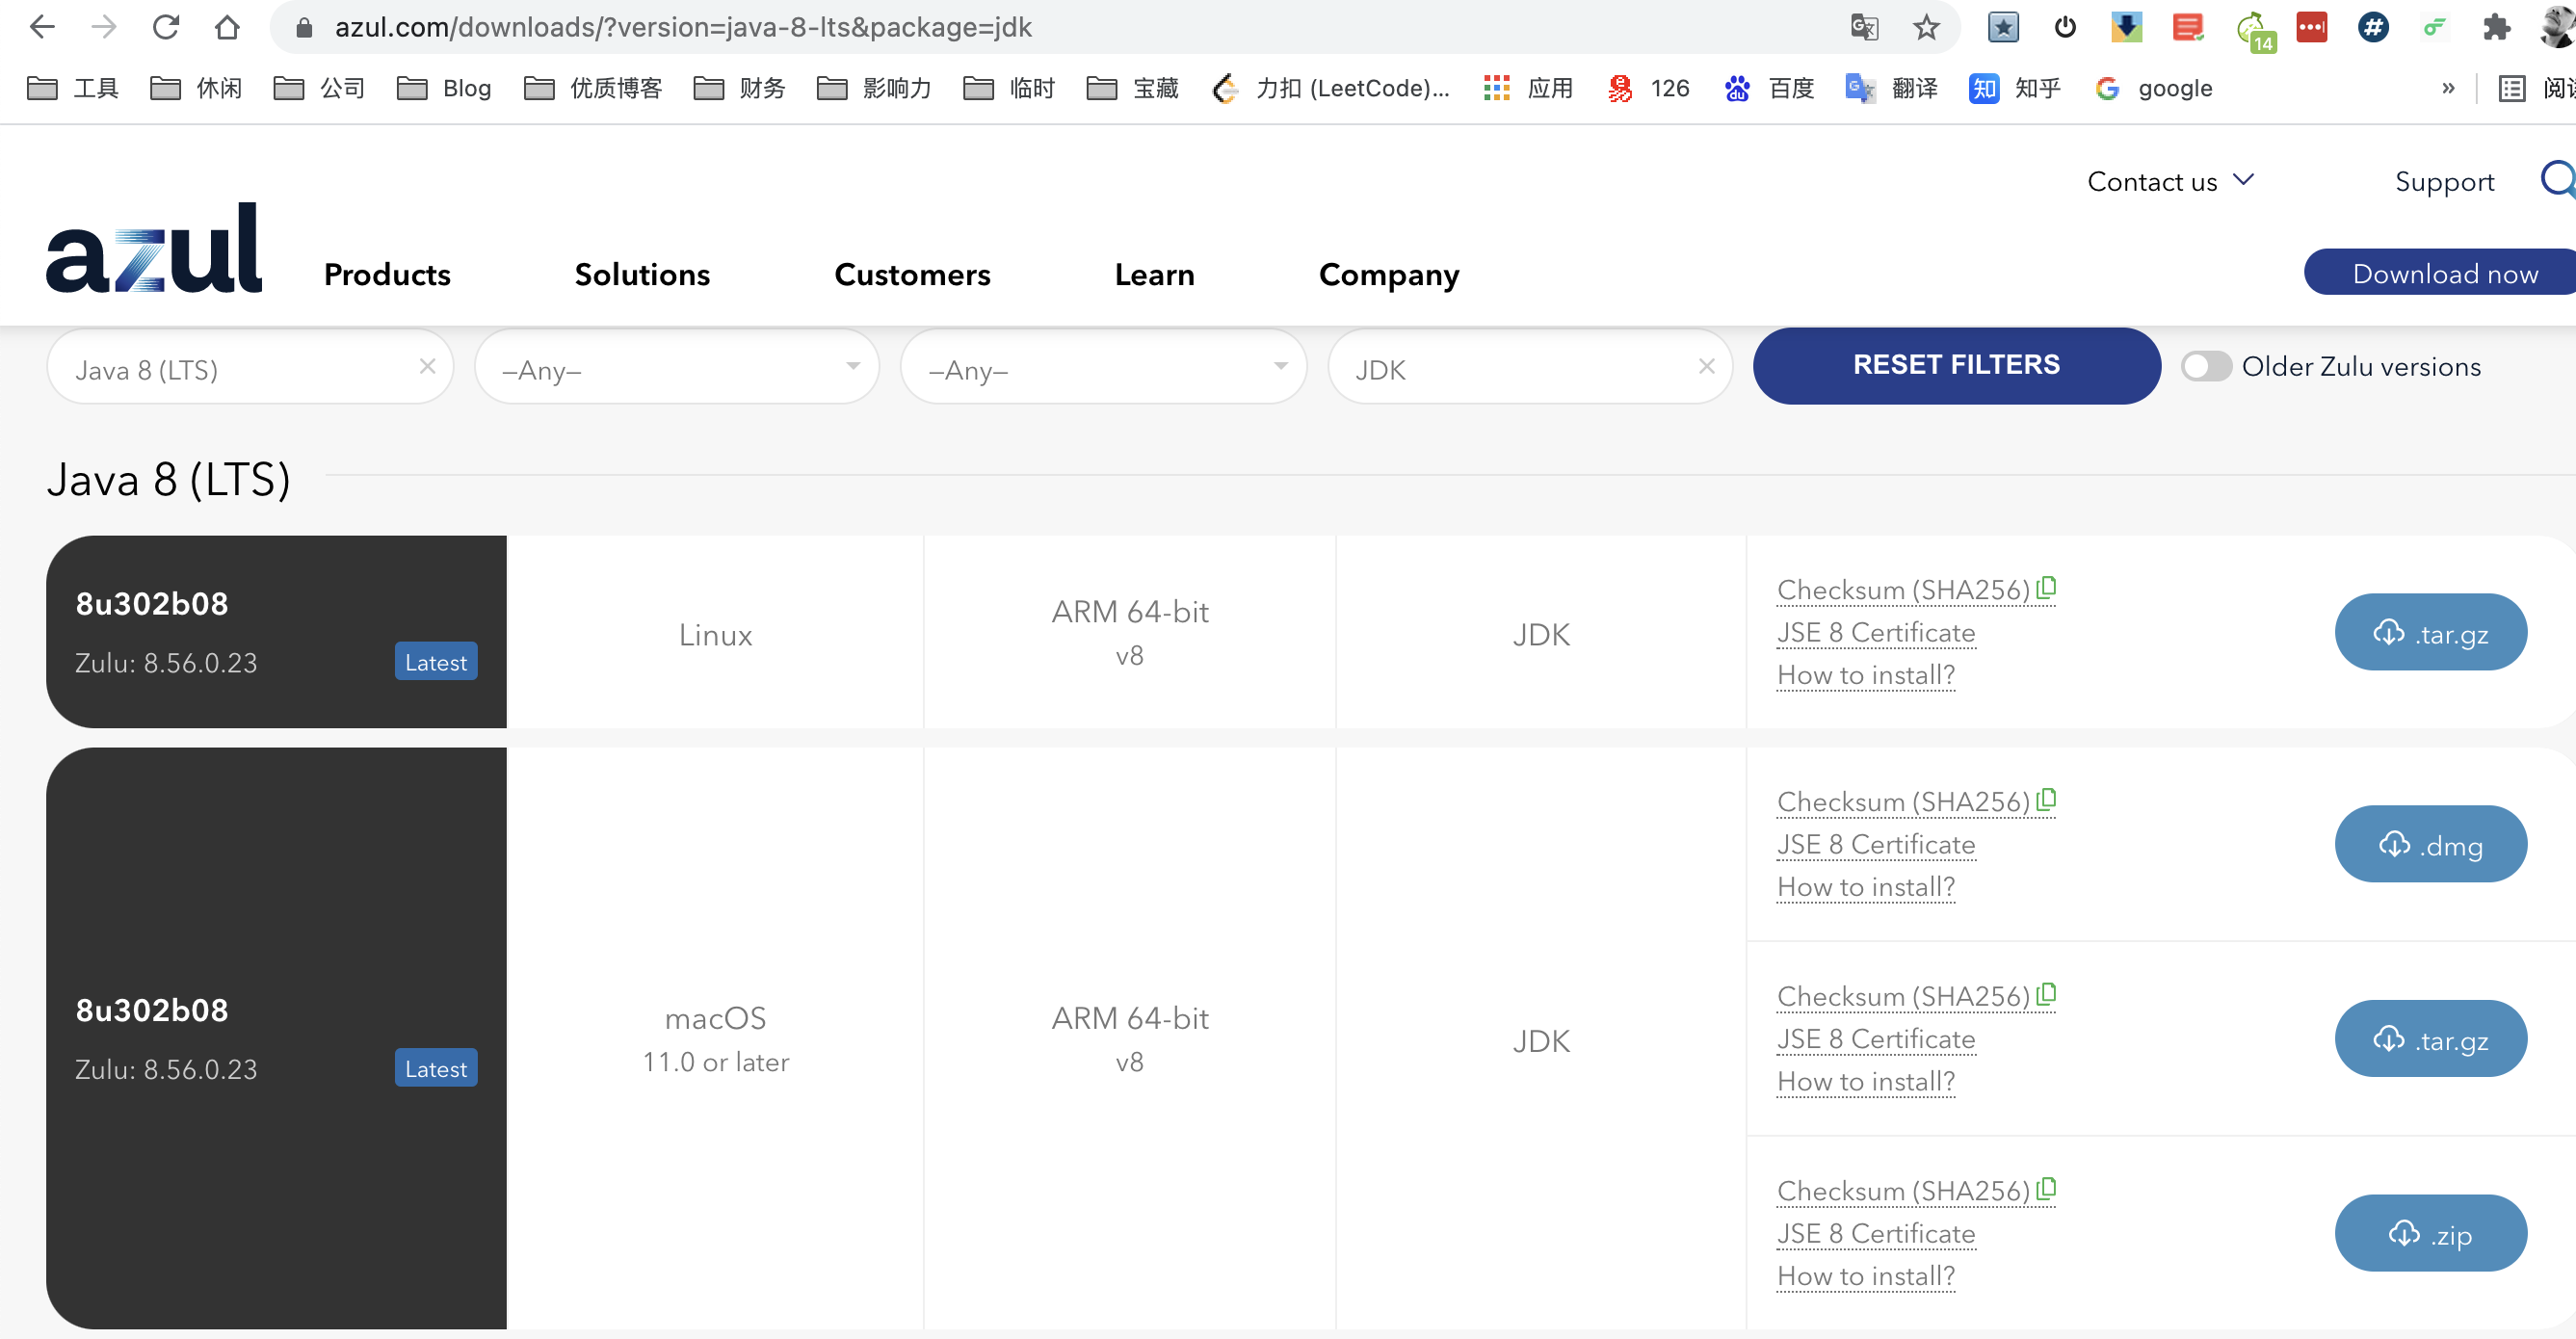Open JSE 8 Certificate for Linux row
This screenshot has height=1339, width=2576.
pos(1876,633)
